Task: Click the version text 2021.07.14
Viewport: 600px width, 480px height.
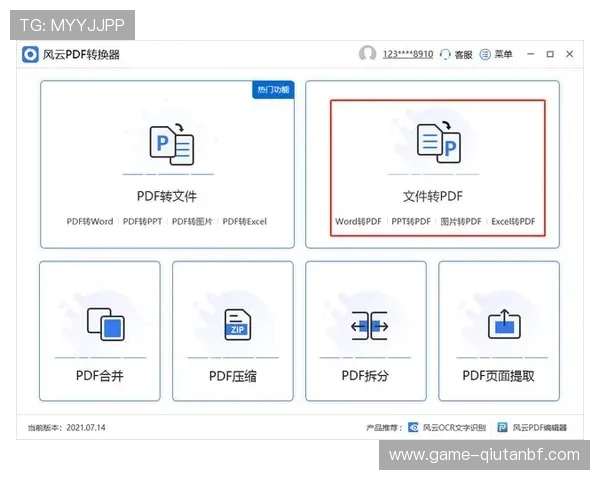Action: click(x=86, y=428)
